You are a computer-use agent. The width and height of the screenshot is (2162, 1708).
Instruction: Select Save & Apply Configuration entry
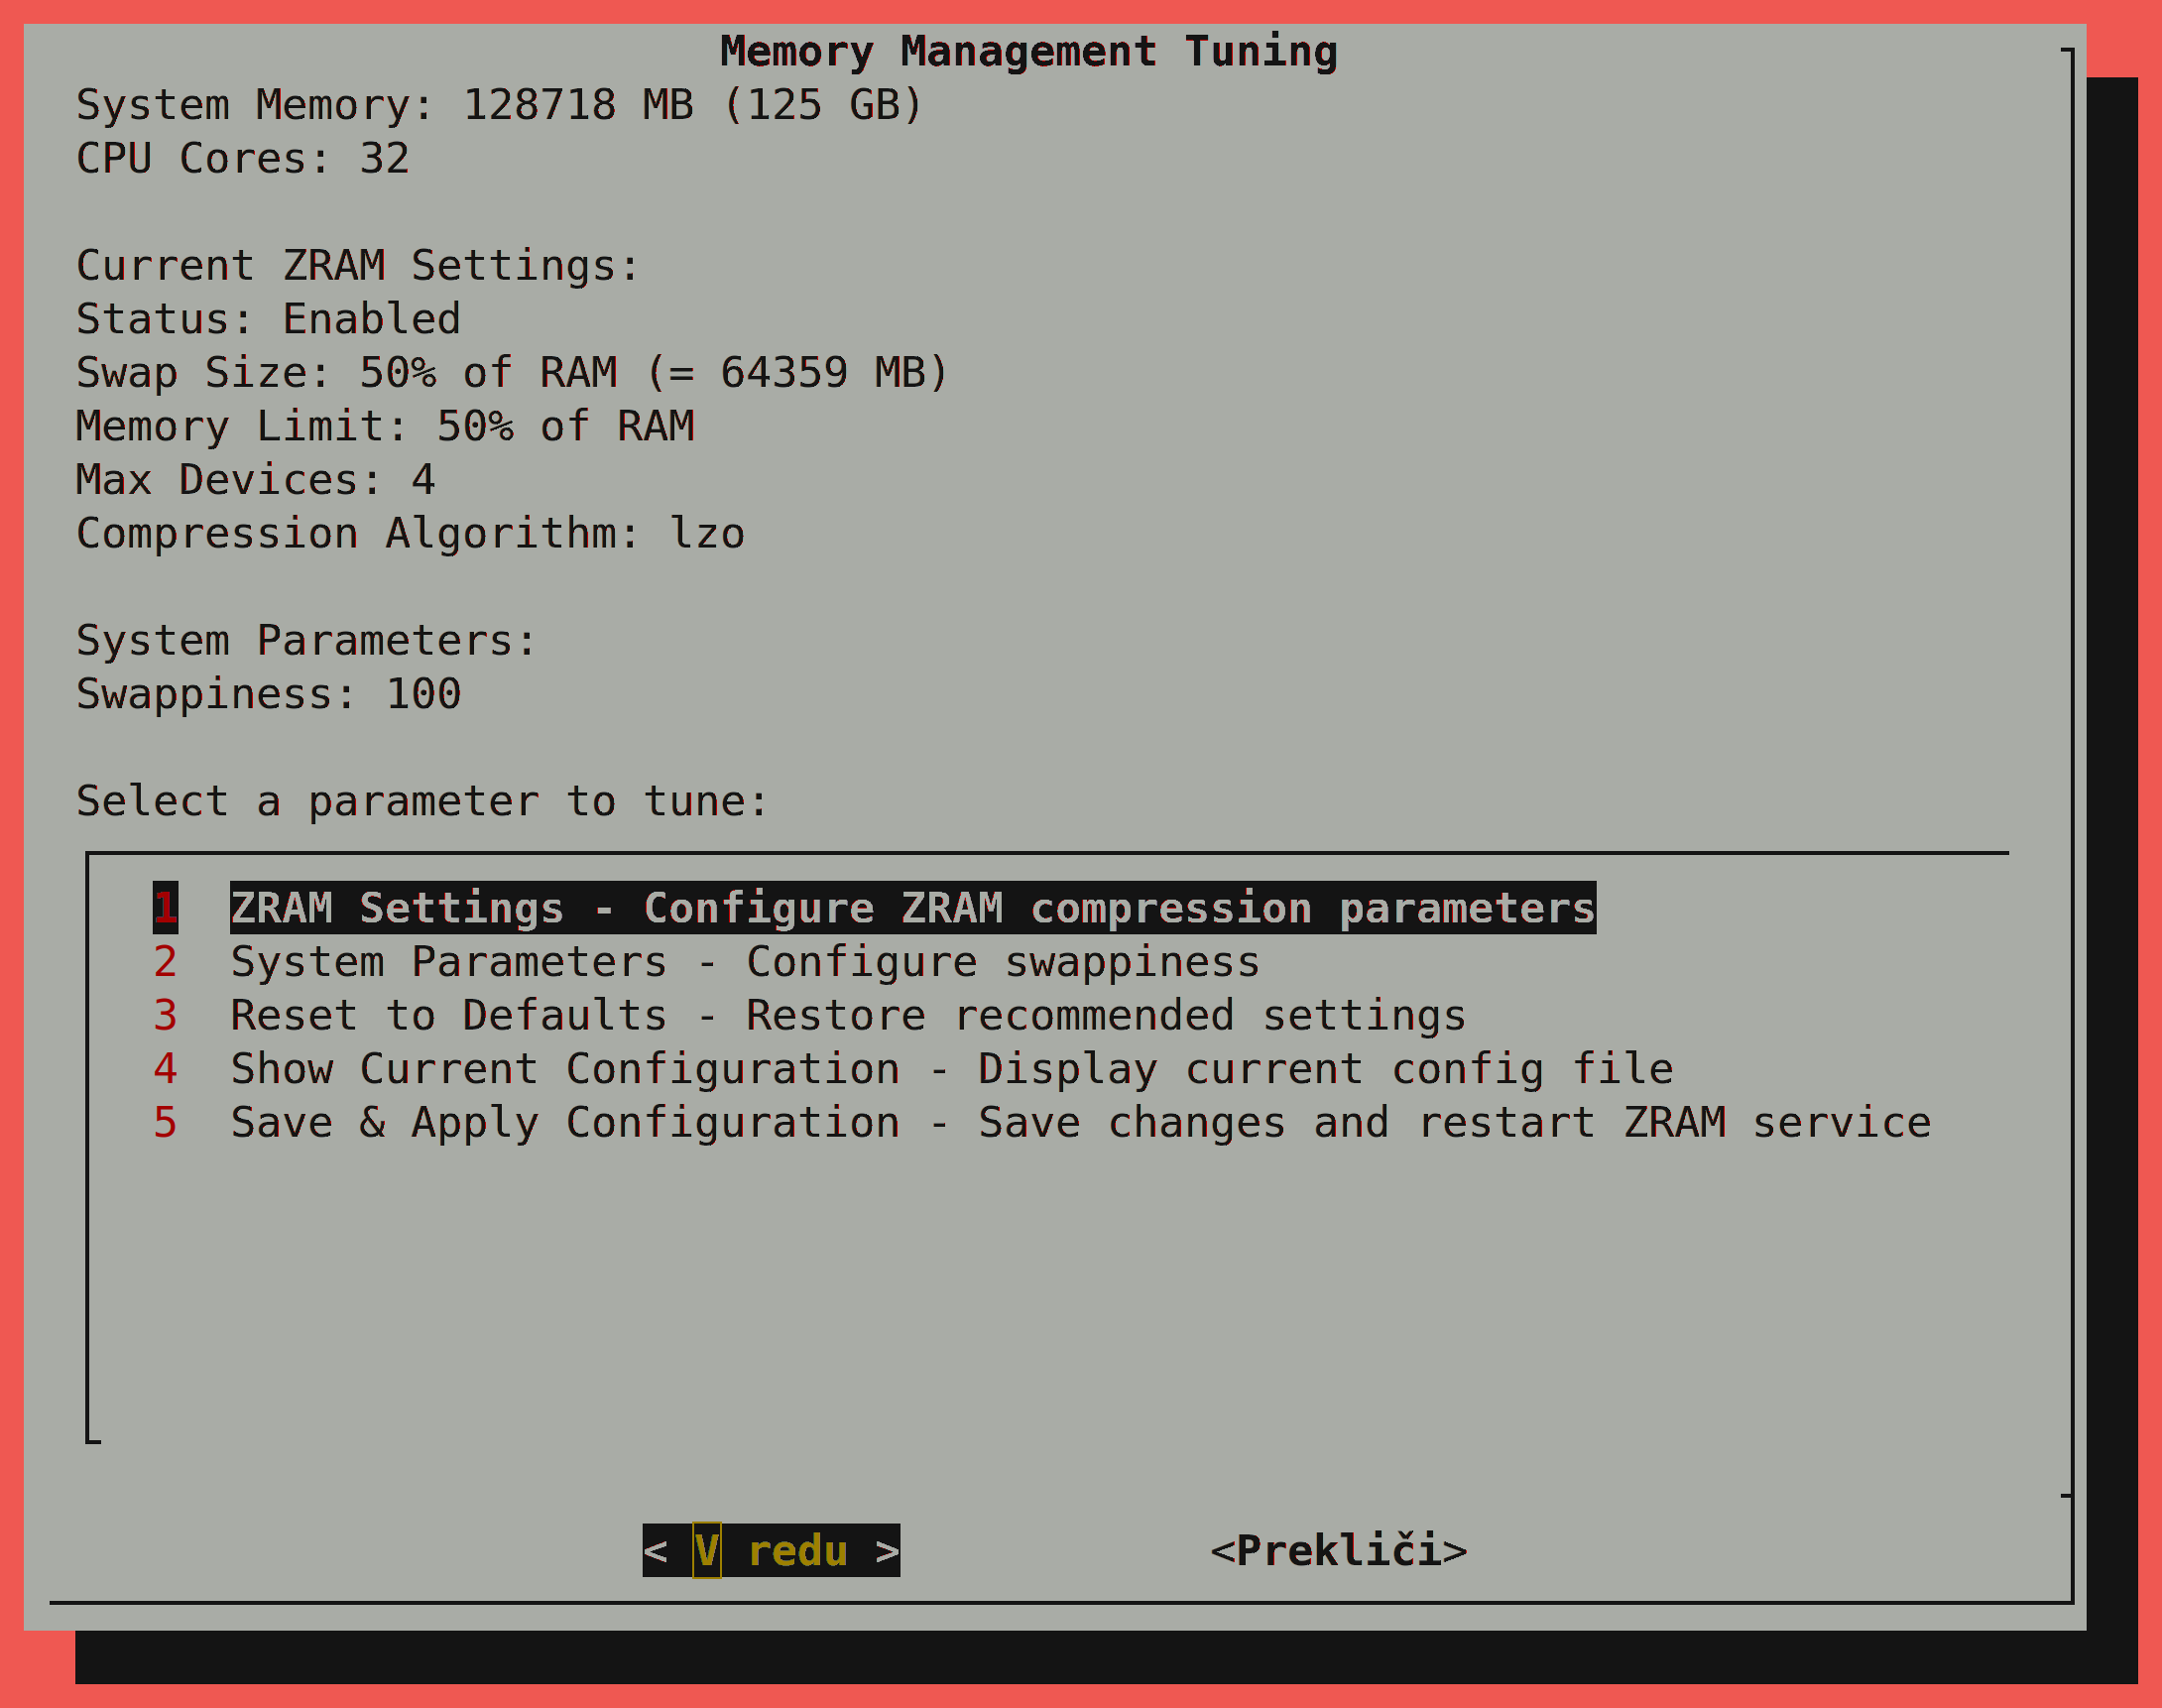(1080, 1123)
